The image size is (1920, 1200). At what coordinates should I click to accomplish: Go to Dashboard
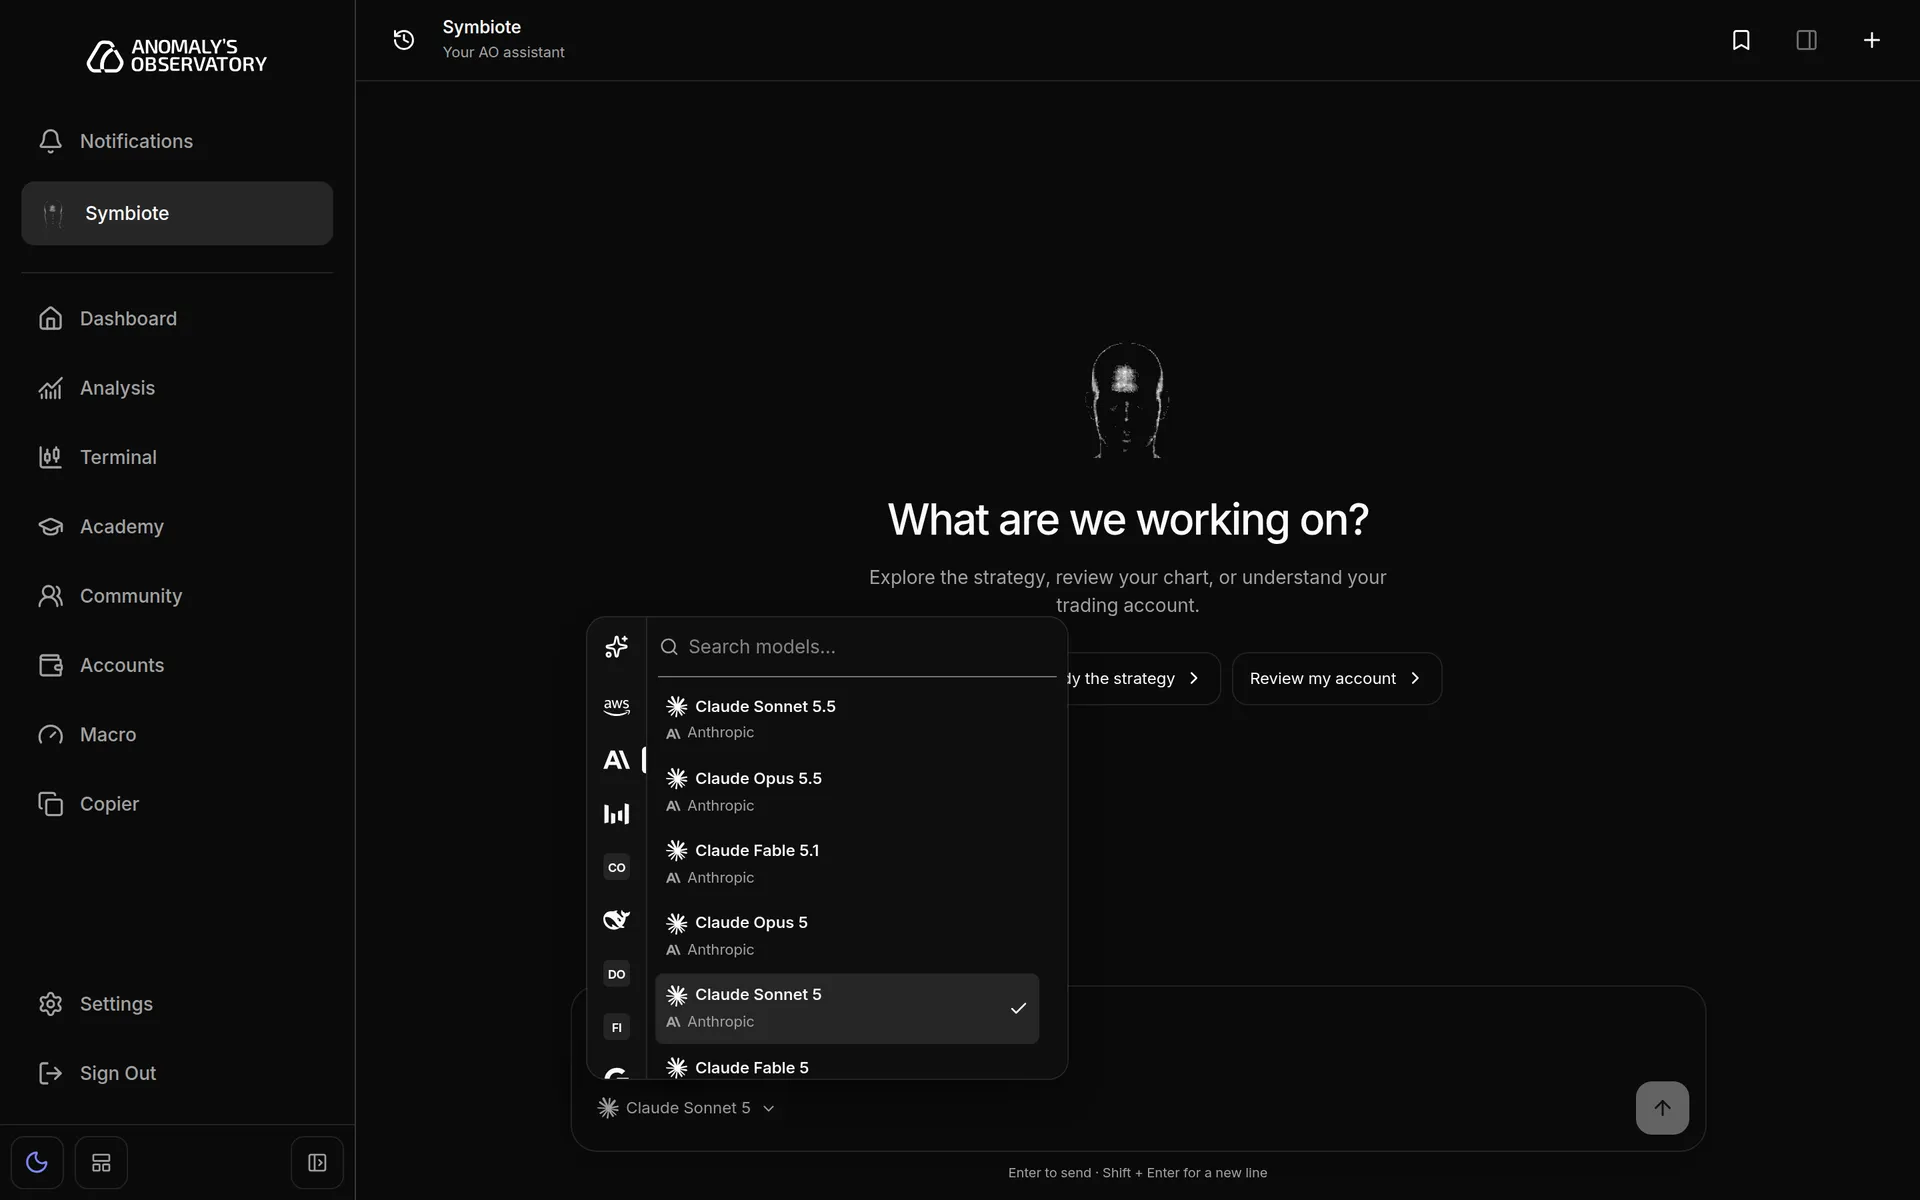coord(177,319)
